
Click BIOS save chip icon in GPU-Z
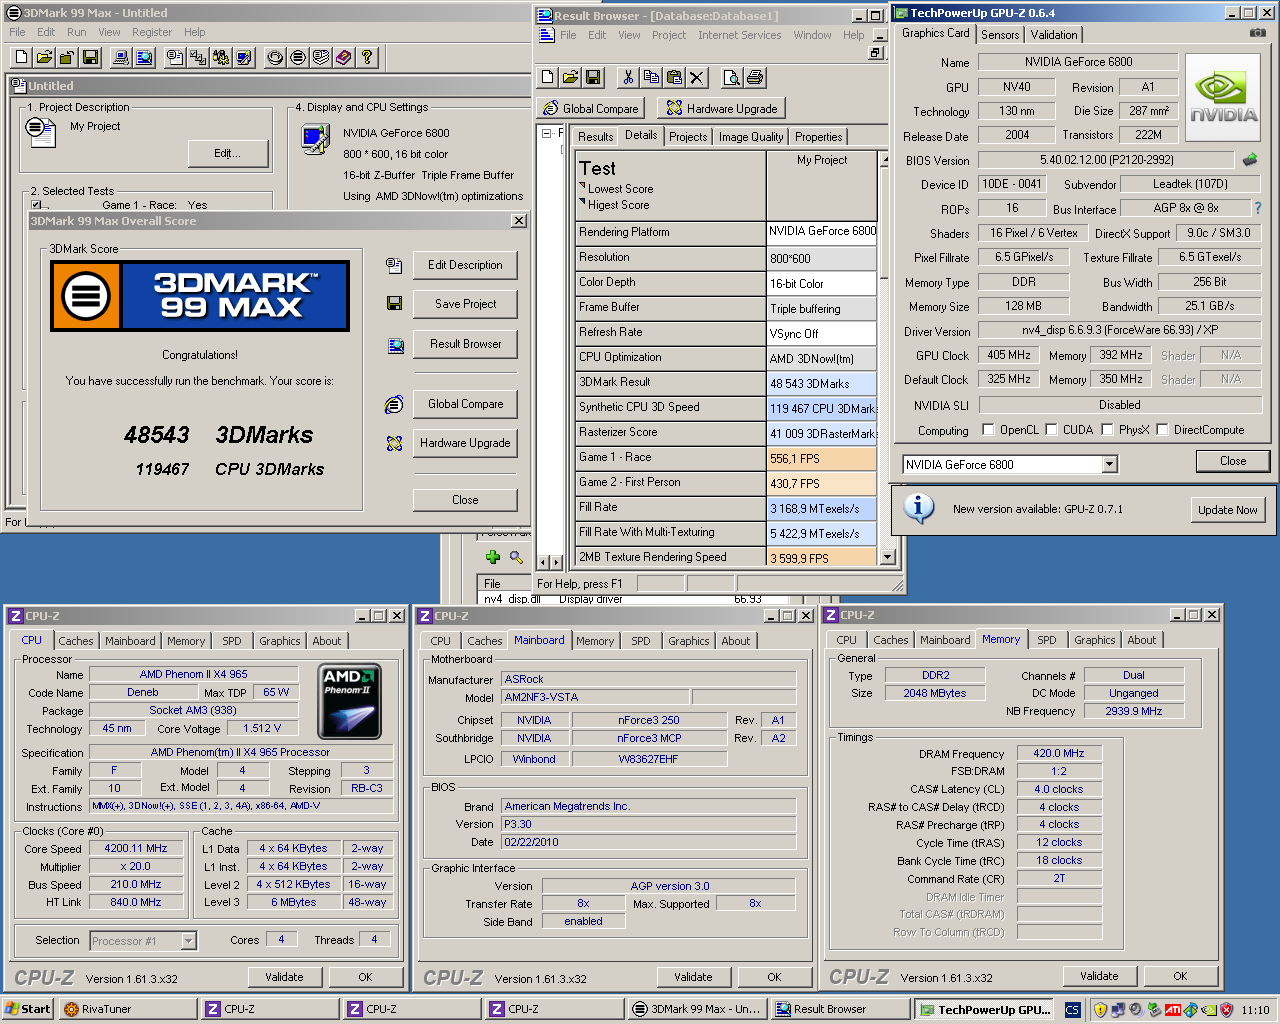click(1250, 159)
